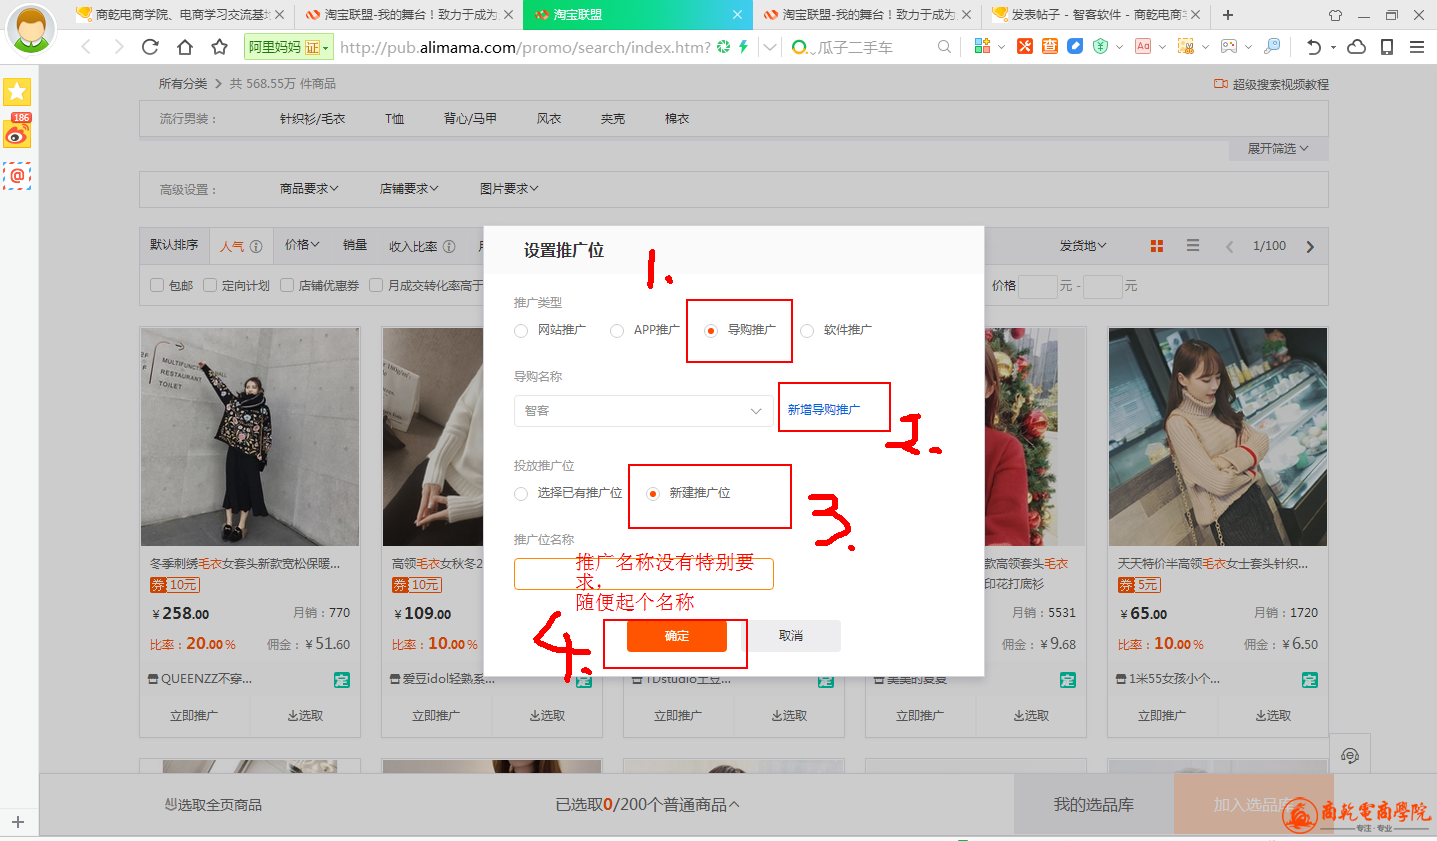Expand 商品要求 dropdown
1437x841 pixels.
[x=309, y=188]
